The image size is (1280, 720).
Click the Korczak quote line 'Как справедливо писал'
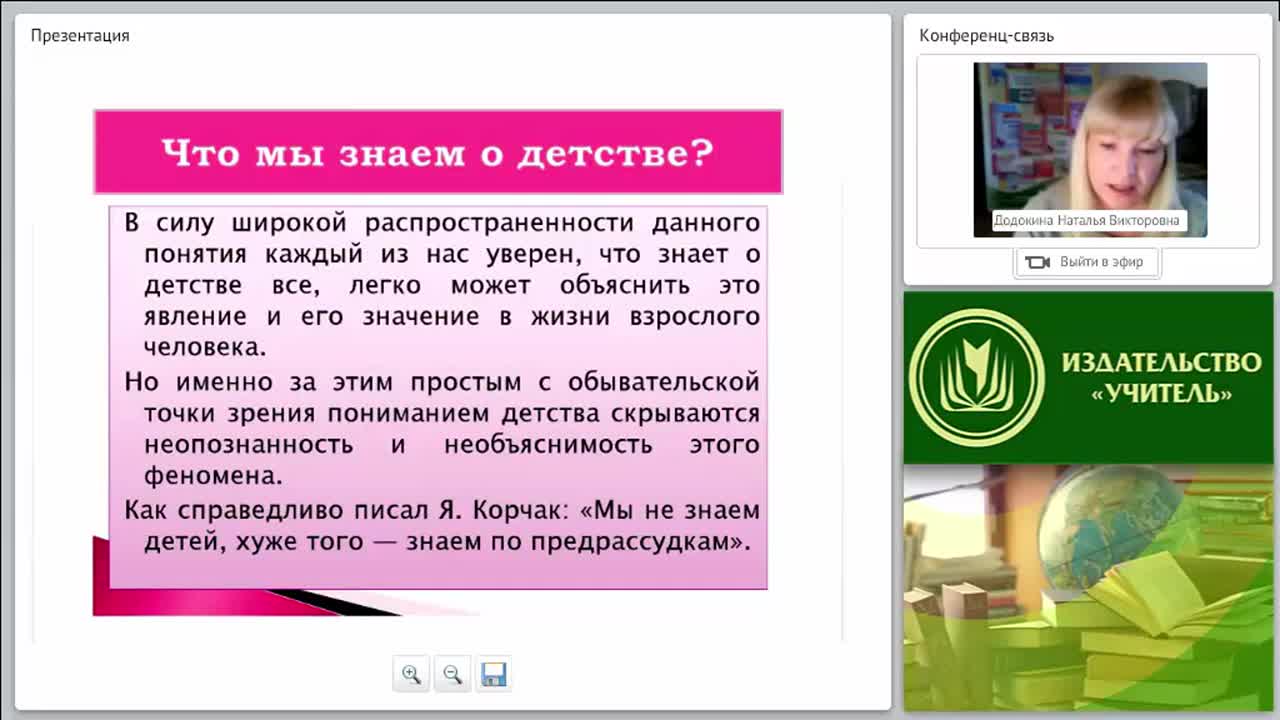tap(442, 526)
